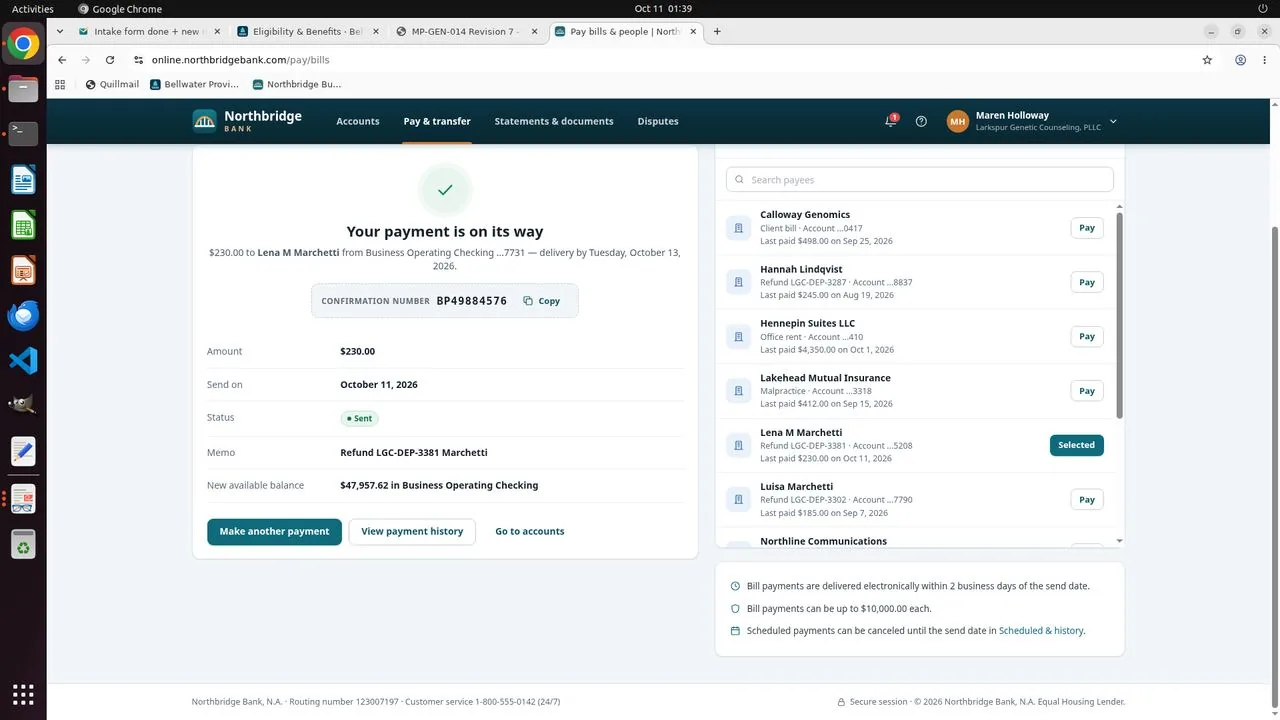Pay Hannah Lindqvist
Viewport: 1280px width, 720px height.
pos(1087,283)
